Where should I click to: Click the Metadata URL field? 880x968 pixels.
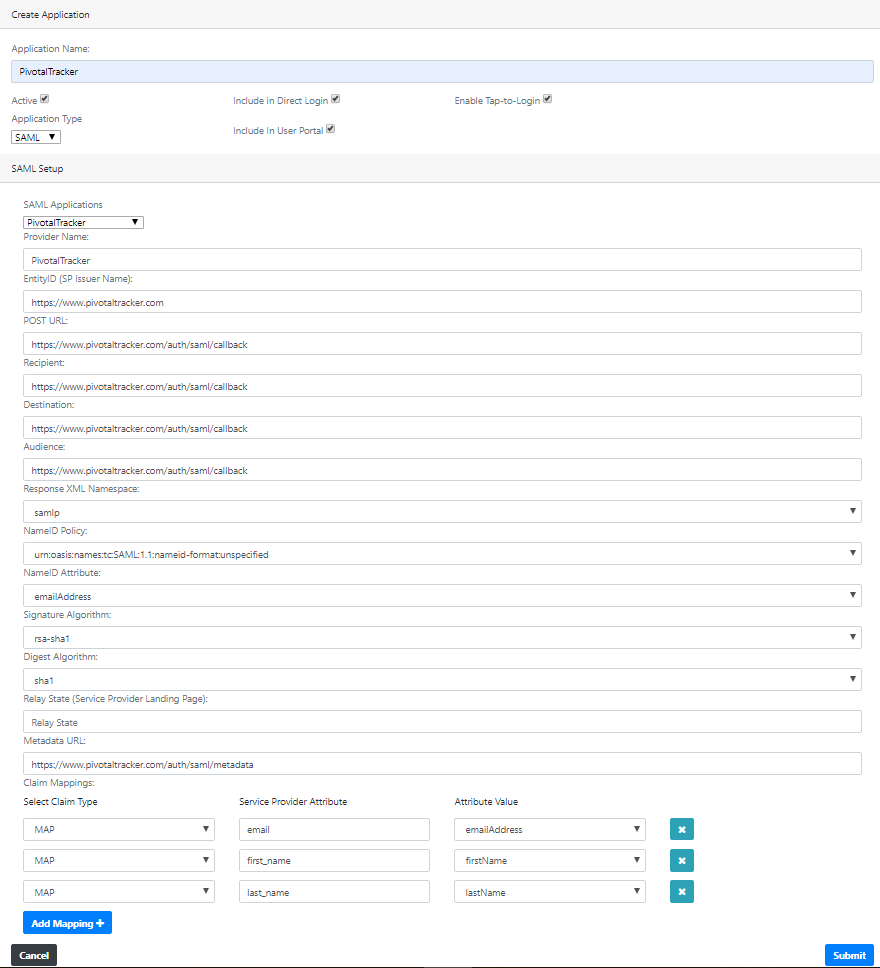pyautogui.click(x=442, y=764)
